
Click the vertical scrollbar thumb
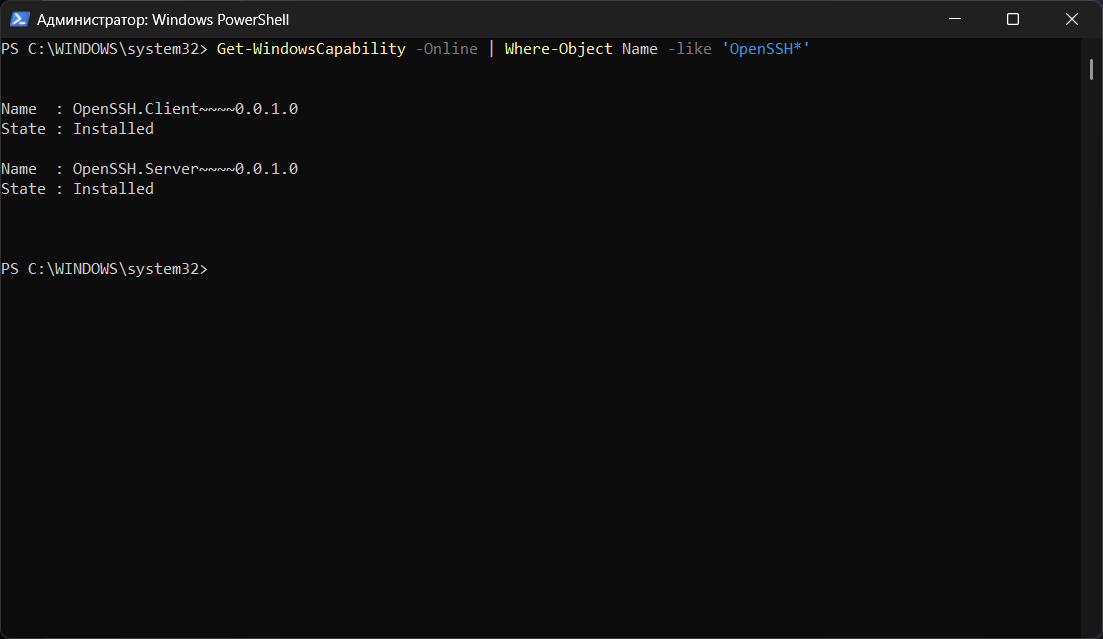click(1091, 70)
